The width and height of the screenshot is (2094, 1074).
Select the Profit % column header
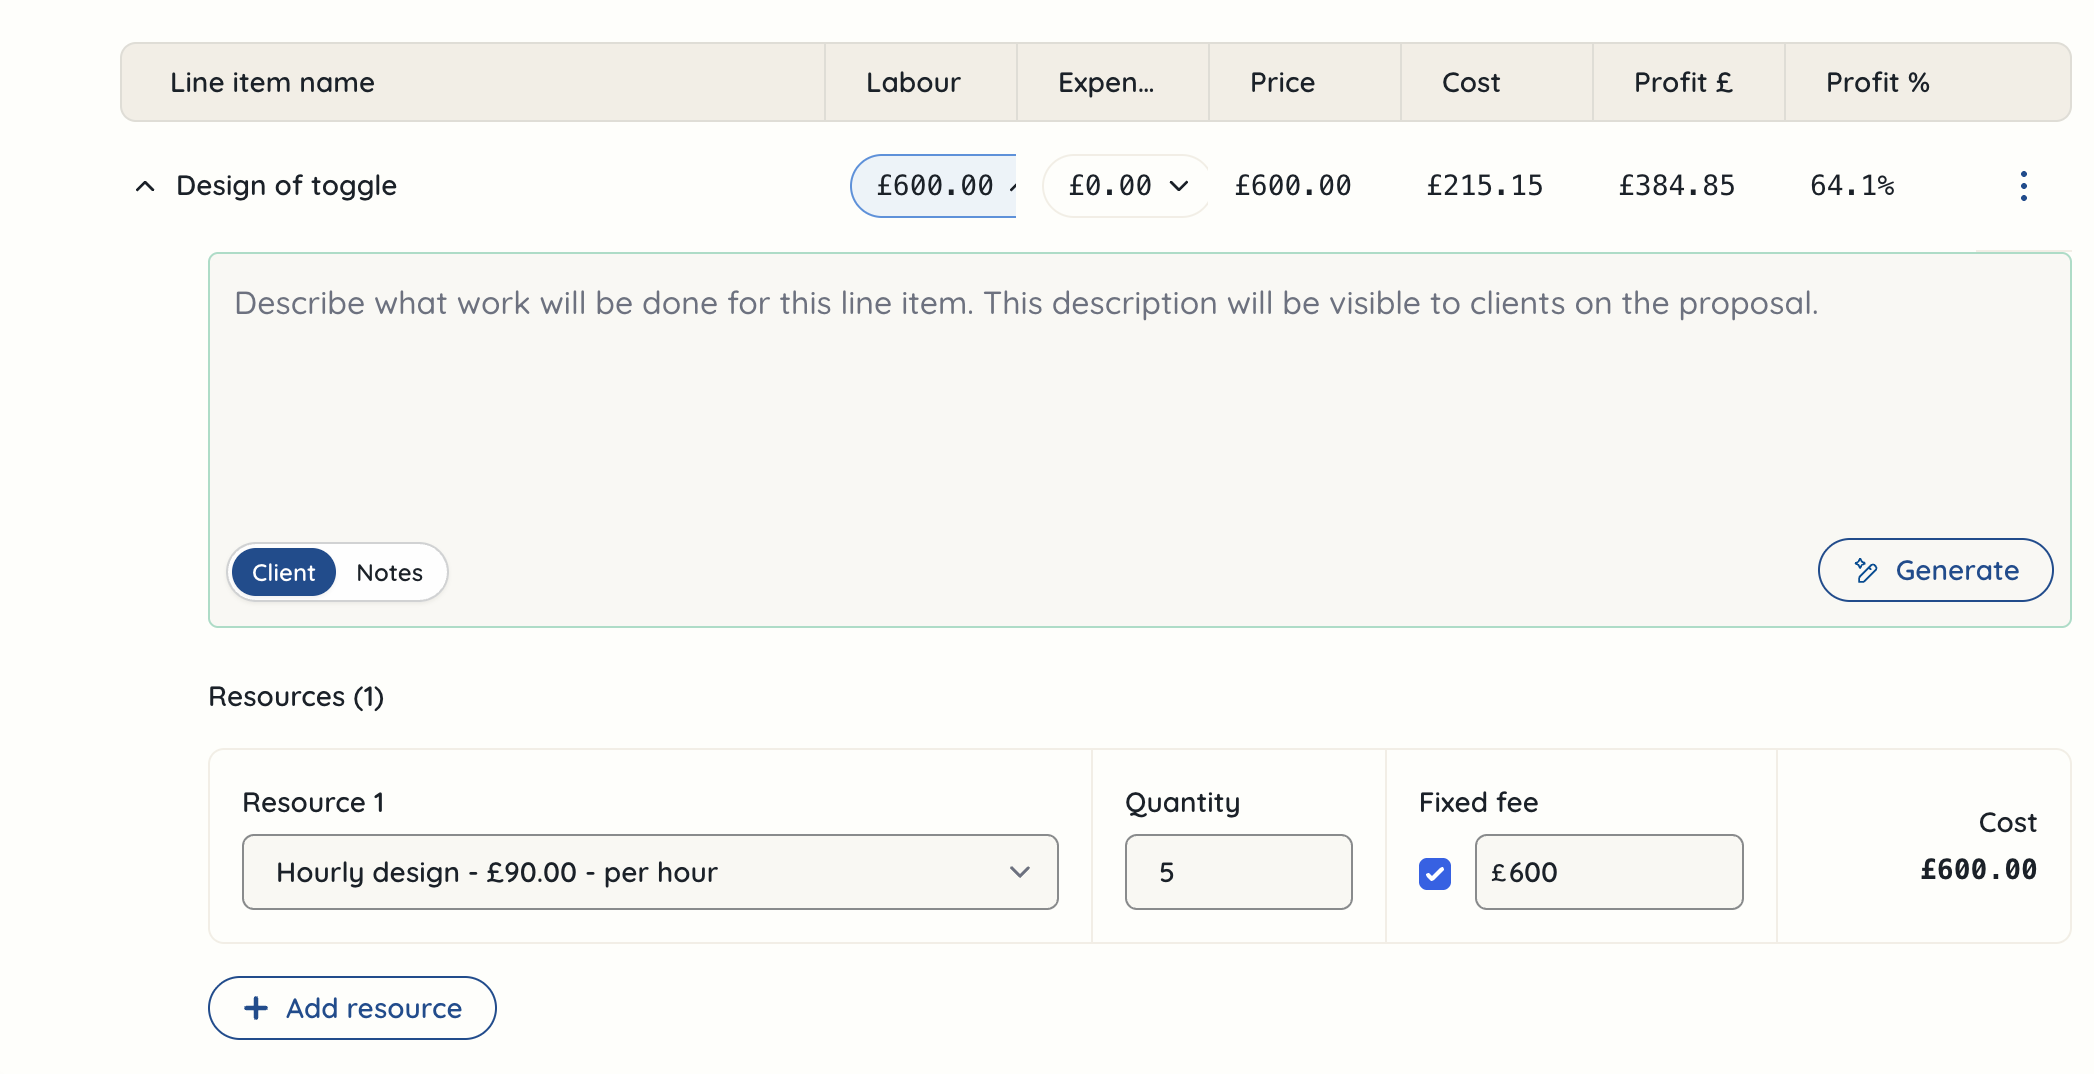pos(1877,82)
